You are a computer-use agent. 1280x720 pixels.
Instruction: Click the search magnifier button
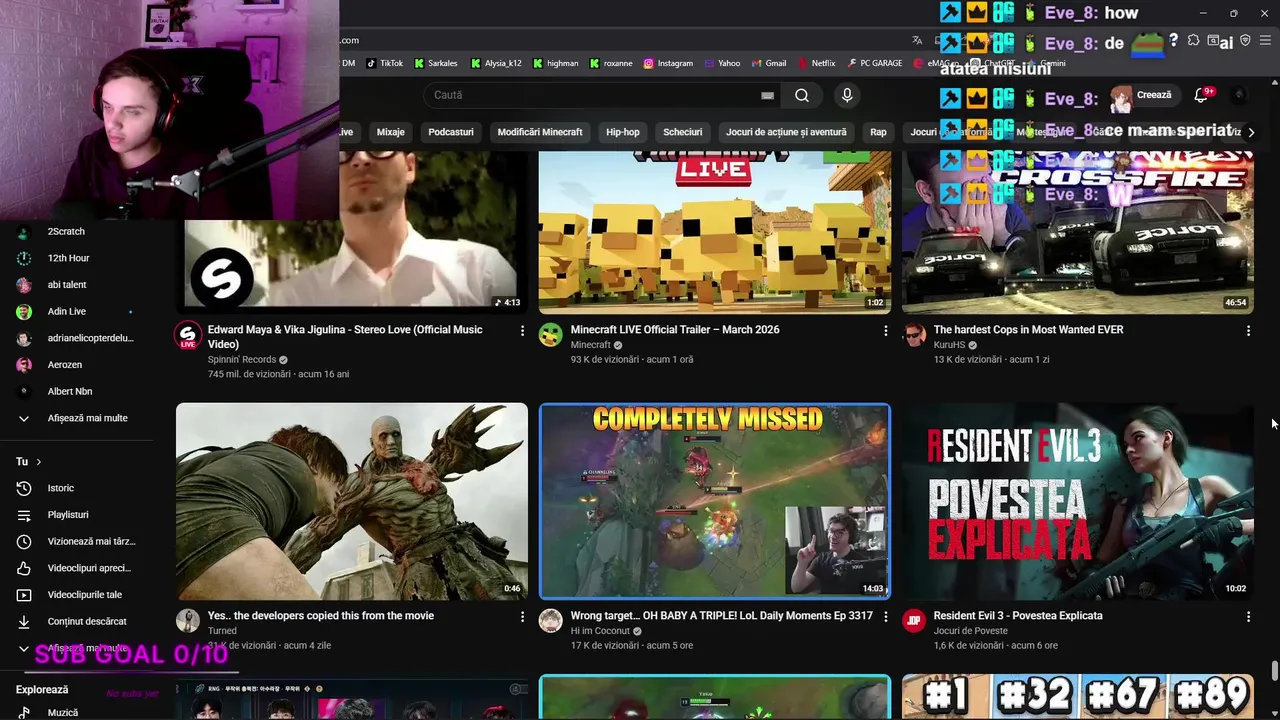[802, 95]
